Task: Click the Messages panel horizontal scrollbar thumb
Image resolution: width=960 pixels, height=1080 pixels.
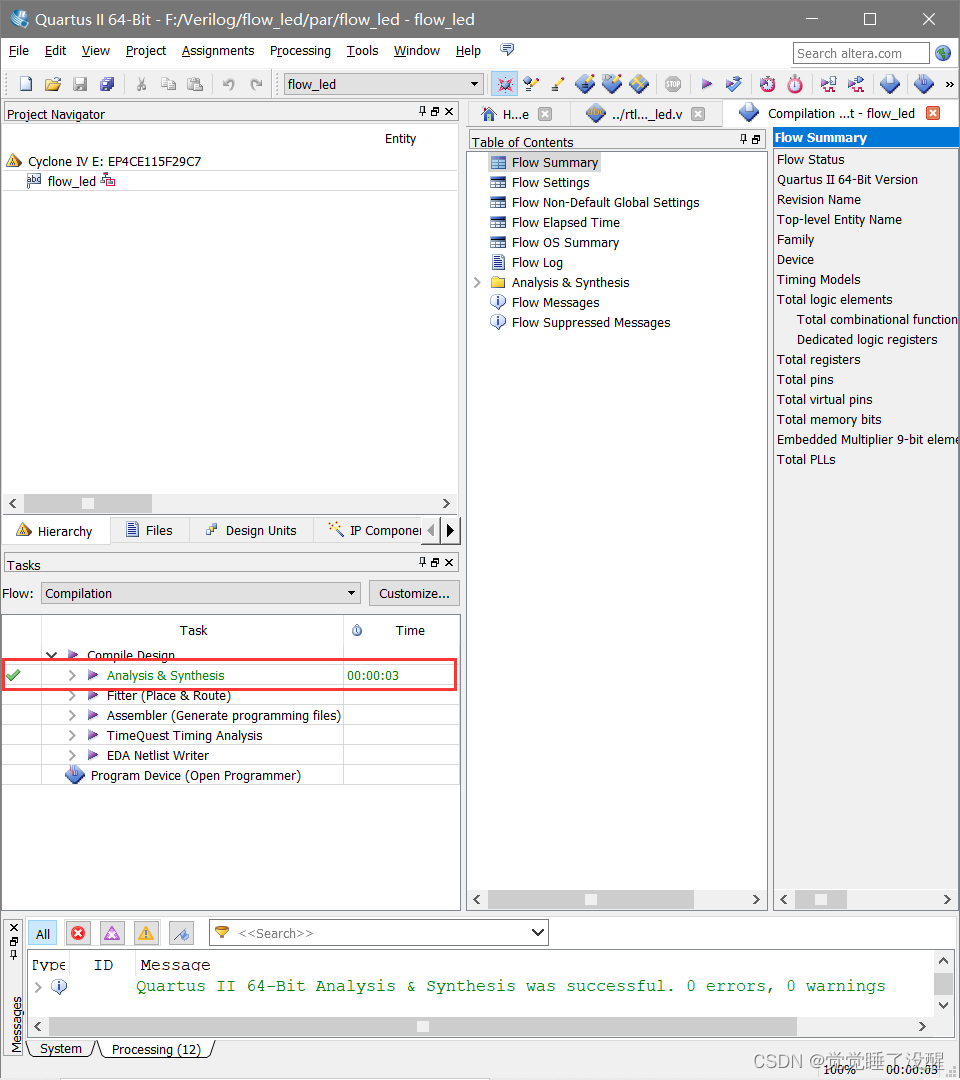Action: (422, 1026)
